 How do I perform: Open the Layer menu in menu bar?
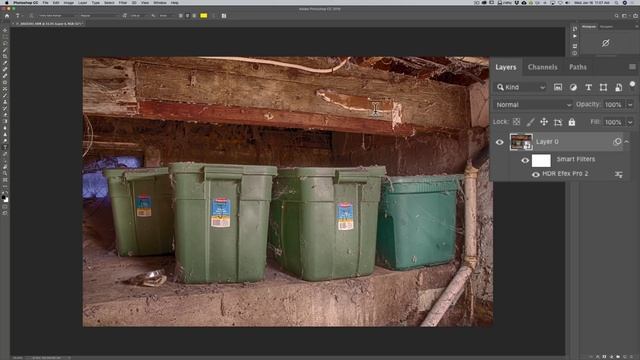[82, 2]
